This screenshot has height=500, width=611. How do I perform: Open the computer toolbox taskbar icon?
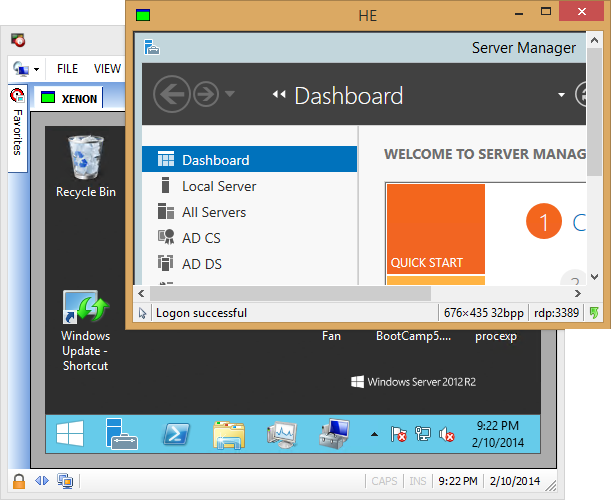click(x=334, y=434)
